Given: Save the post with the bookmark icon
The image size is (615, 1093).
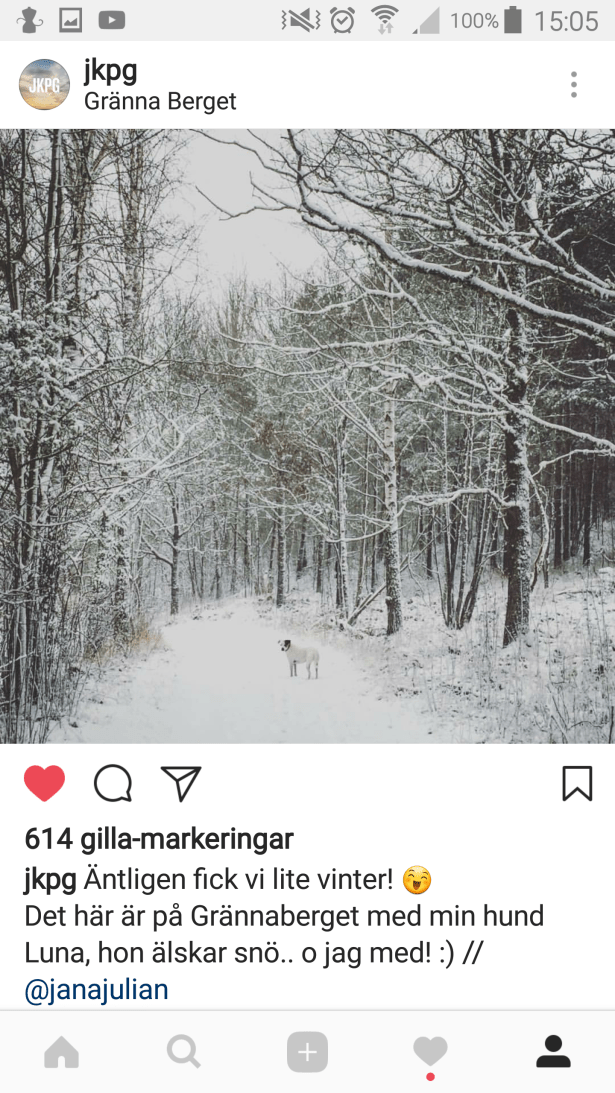Looking at the screenshot, I should tap(577, 784).
